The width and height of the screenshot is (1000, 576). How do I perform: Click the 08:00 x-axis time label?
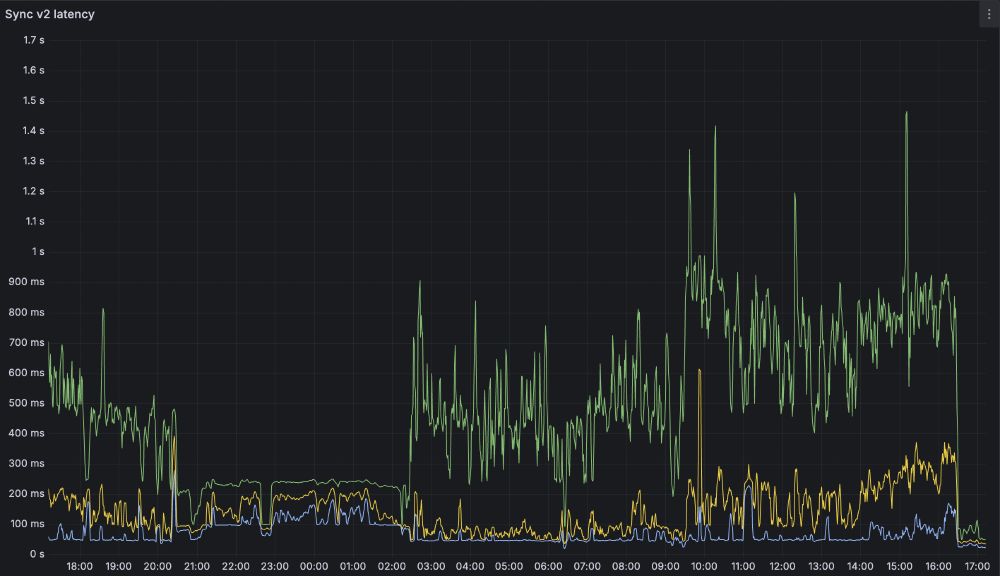coord(626,566)
